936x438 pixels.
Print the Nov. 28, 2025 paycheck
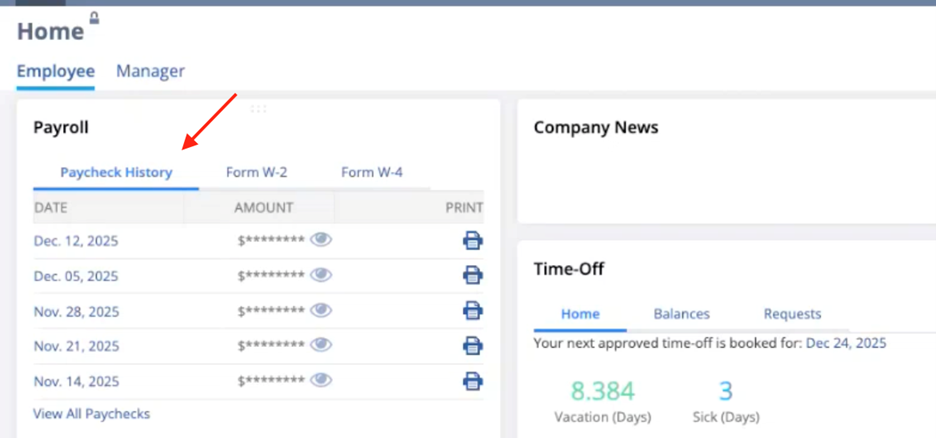tap(472, 311)
